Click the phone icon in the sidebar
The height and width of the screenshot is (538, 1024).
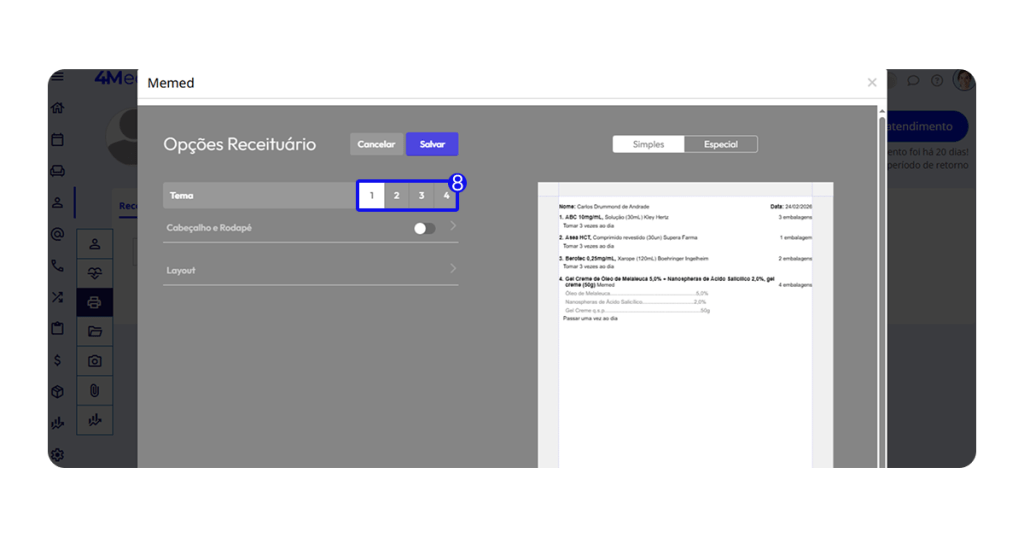[57, 266]
